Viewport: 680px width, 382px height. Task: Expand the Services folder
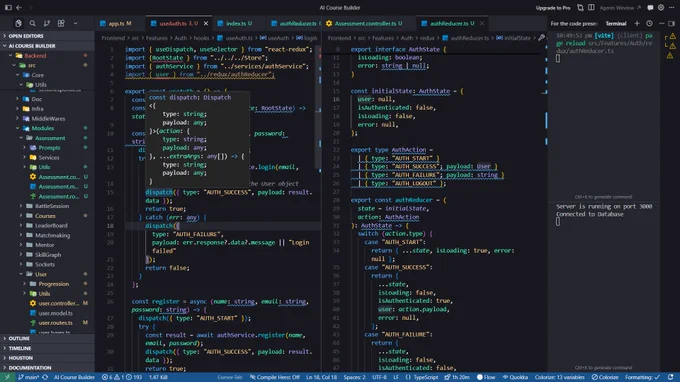coord(47,157)
